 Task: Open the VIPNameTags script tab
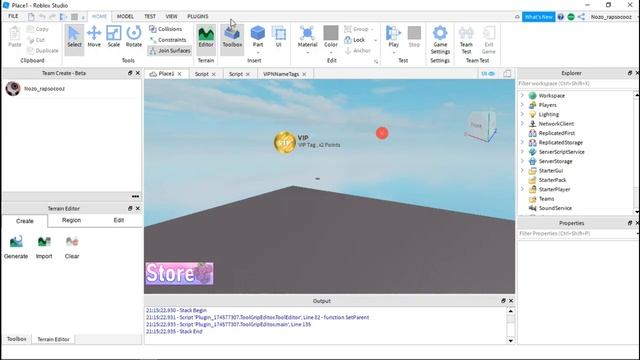point(281,74)
